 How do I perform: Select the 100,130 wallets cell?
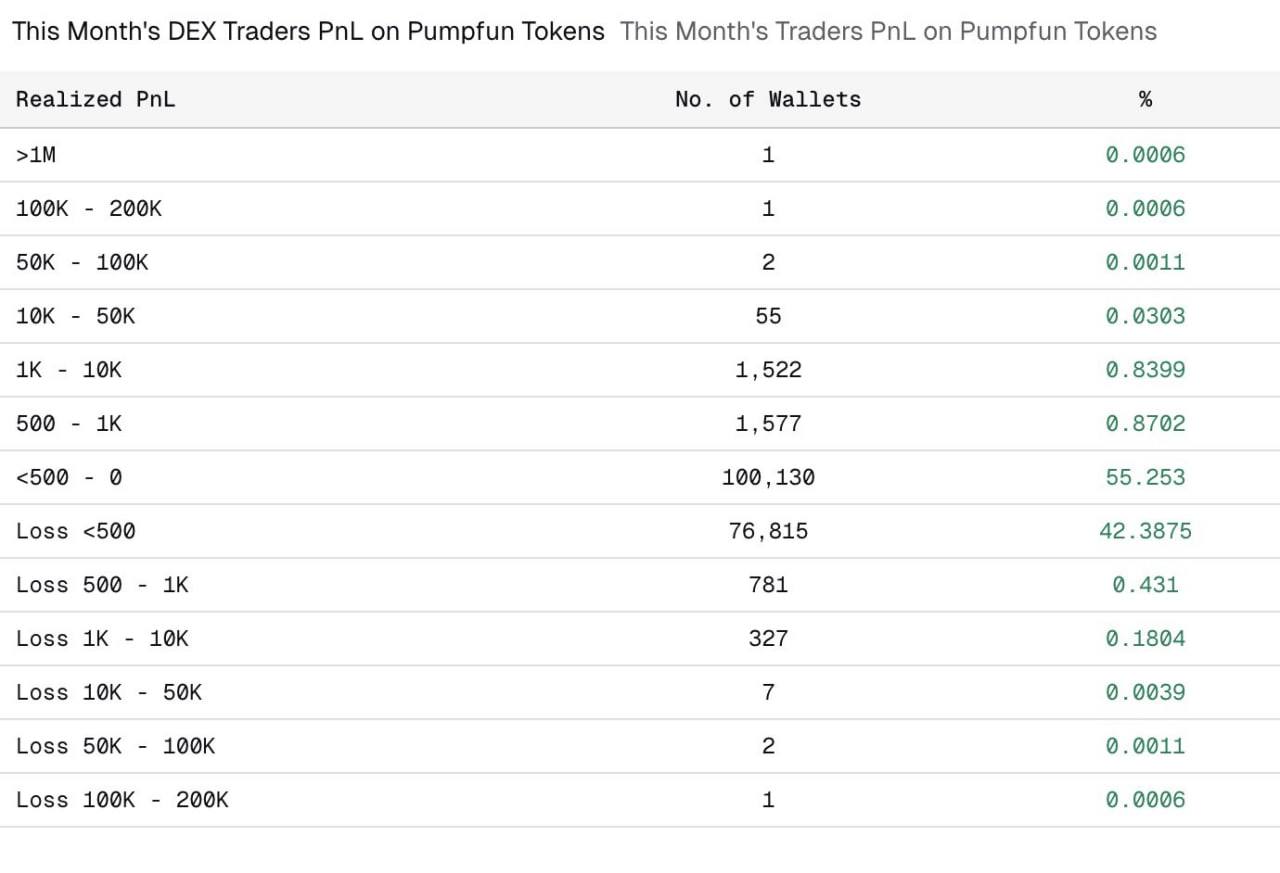(x=768, y=478)
